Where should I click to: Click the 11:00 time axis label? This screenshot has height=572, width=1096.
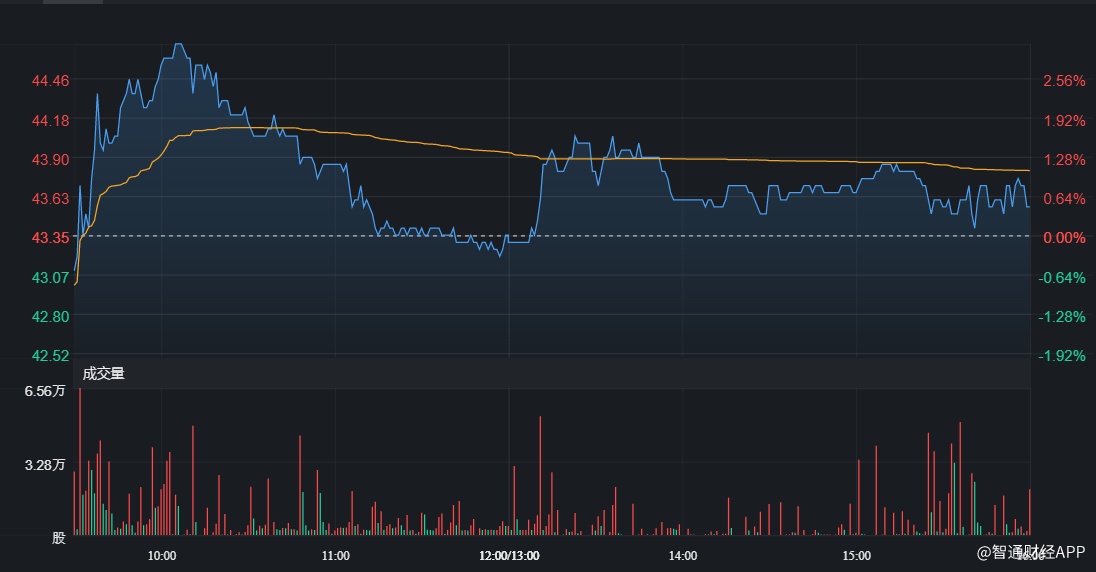[336, 556]
